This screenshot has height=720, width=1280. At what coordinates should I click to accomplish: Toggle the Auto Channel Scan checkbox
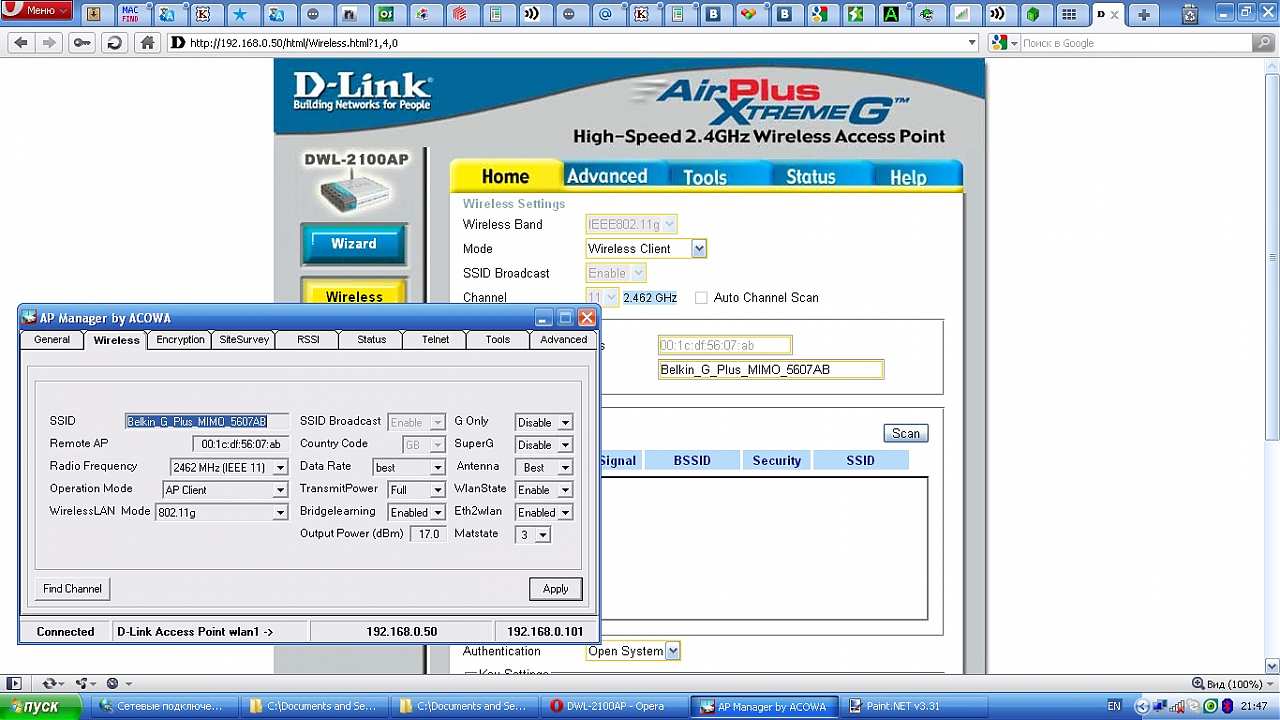tap(701, 298)
